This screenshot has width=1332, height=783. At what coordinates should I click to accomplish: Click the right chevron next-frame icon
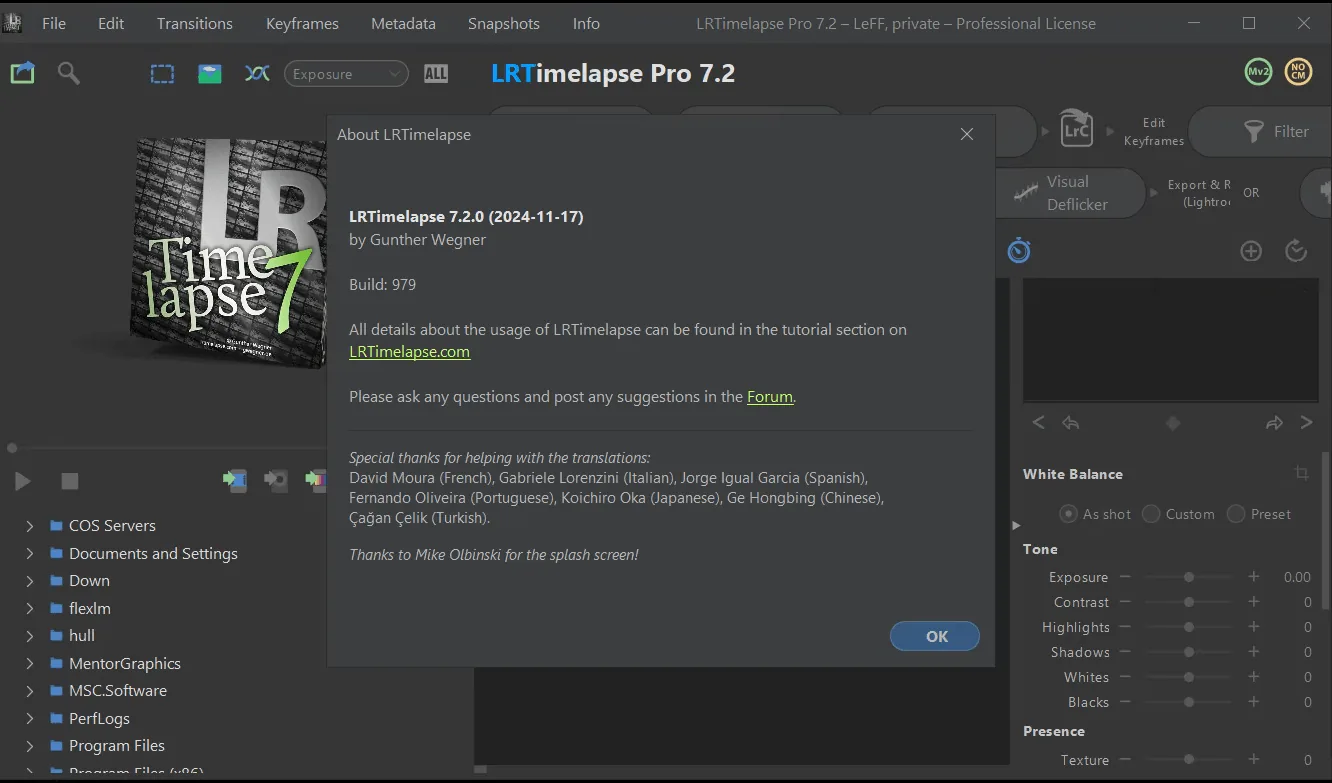(1306, 423)
